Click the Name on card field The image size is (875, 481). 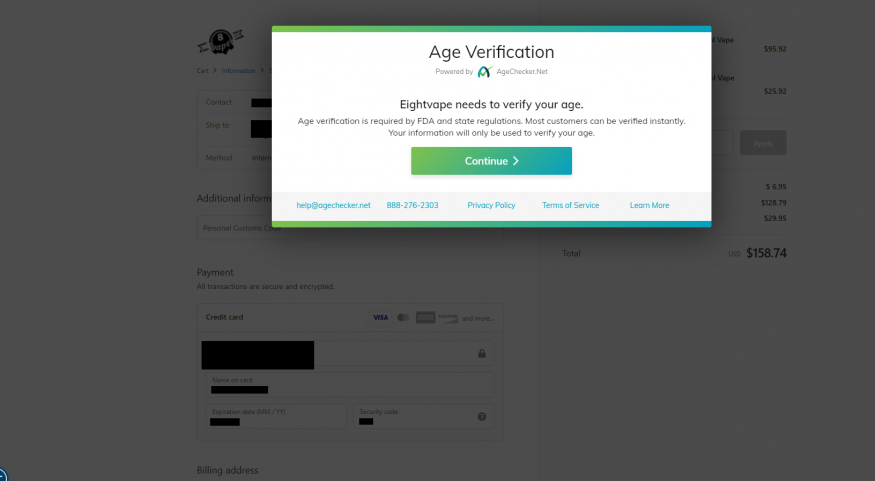(350, 385)
